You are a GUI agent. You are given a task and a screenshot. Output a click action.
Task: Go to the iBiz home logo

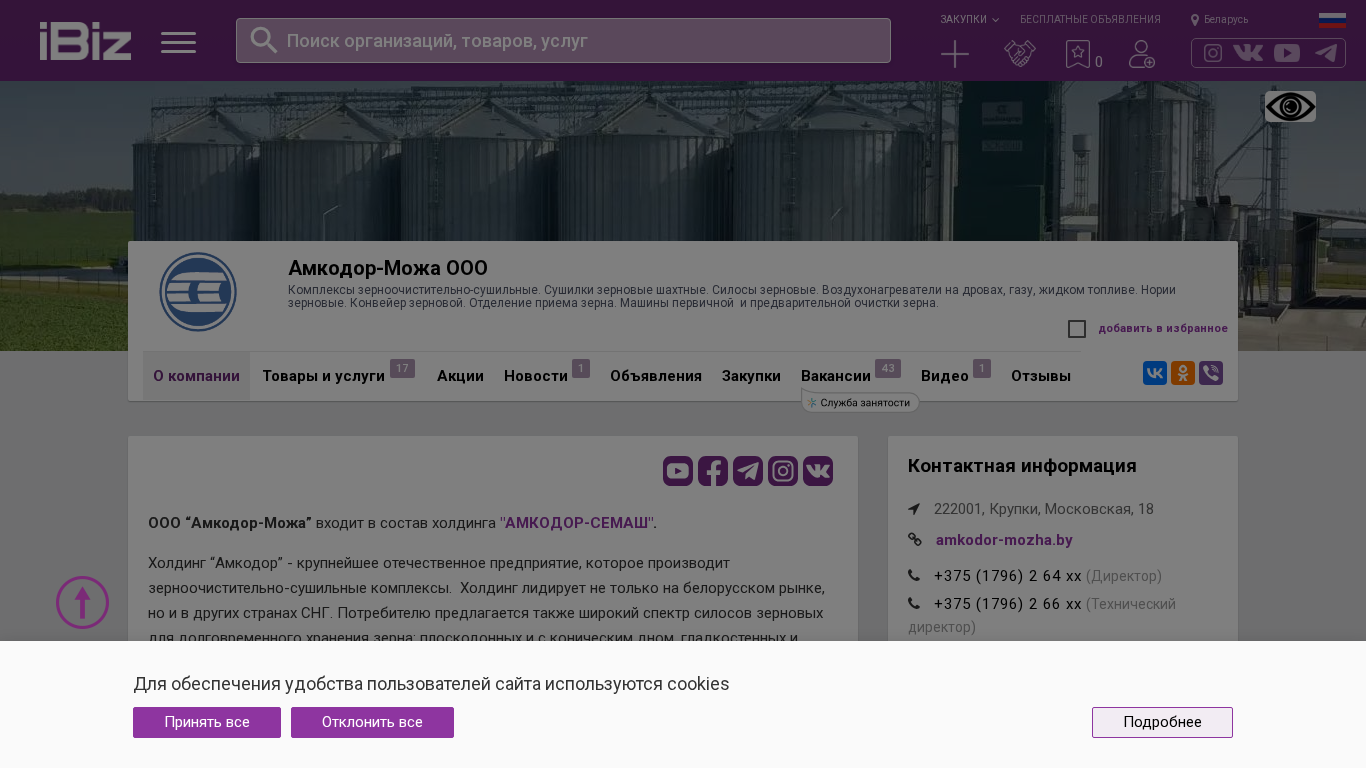(85, 41)
